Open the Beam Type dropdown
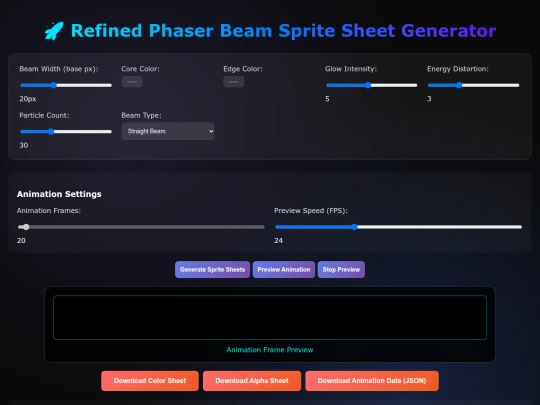The height and width of the screenshot is (405, 540). (x=168, y=131)
